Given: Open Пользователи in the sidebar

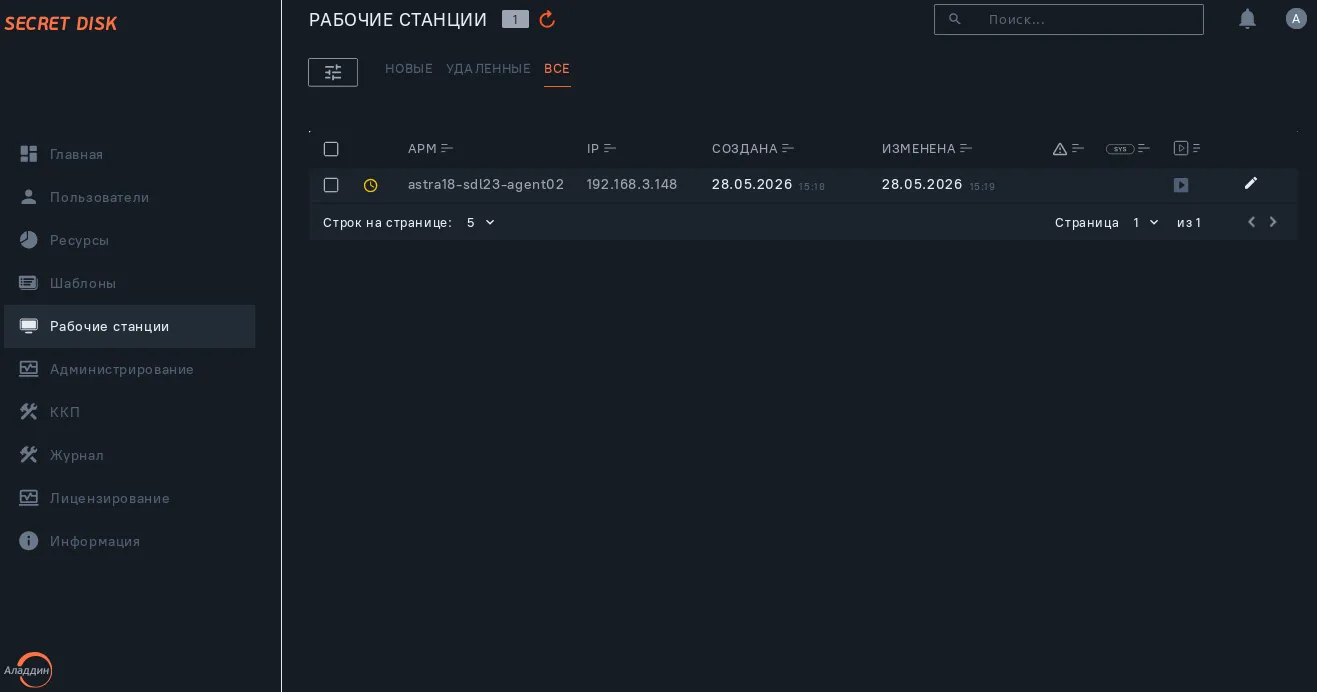Looking at the screenshot, I should (x=129, y=197).
